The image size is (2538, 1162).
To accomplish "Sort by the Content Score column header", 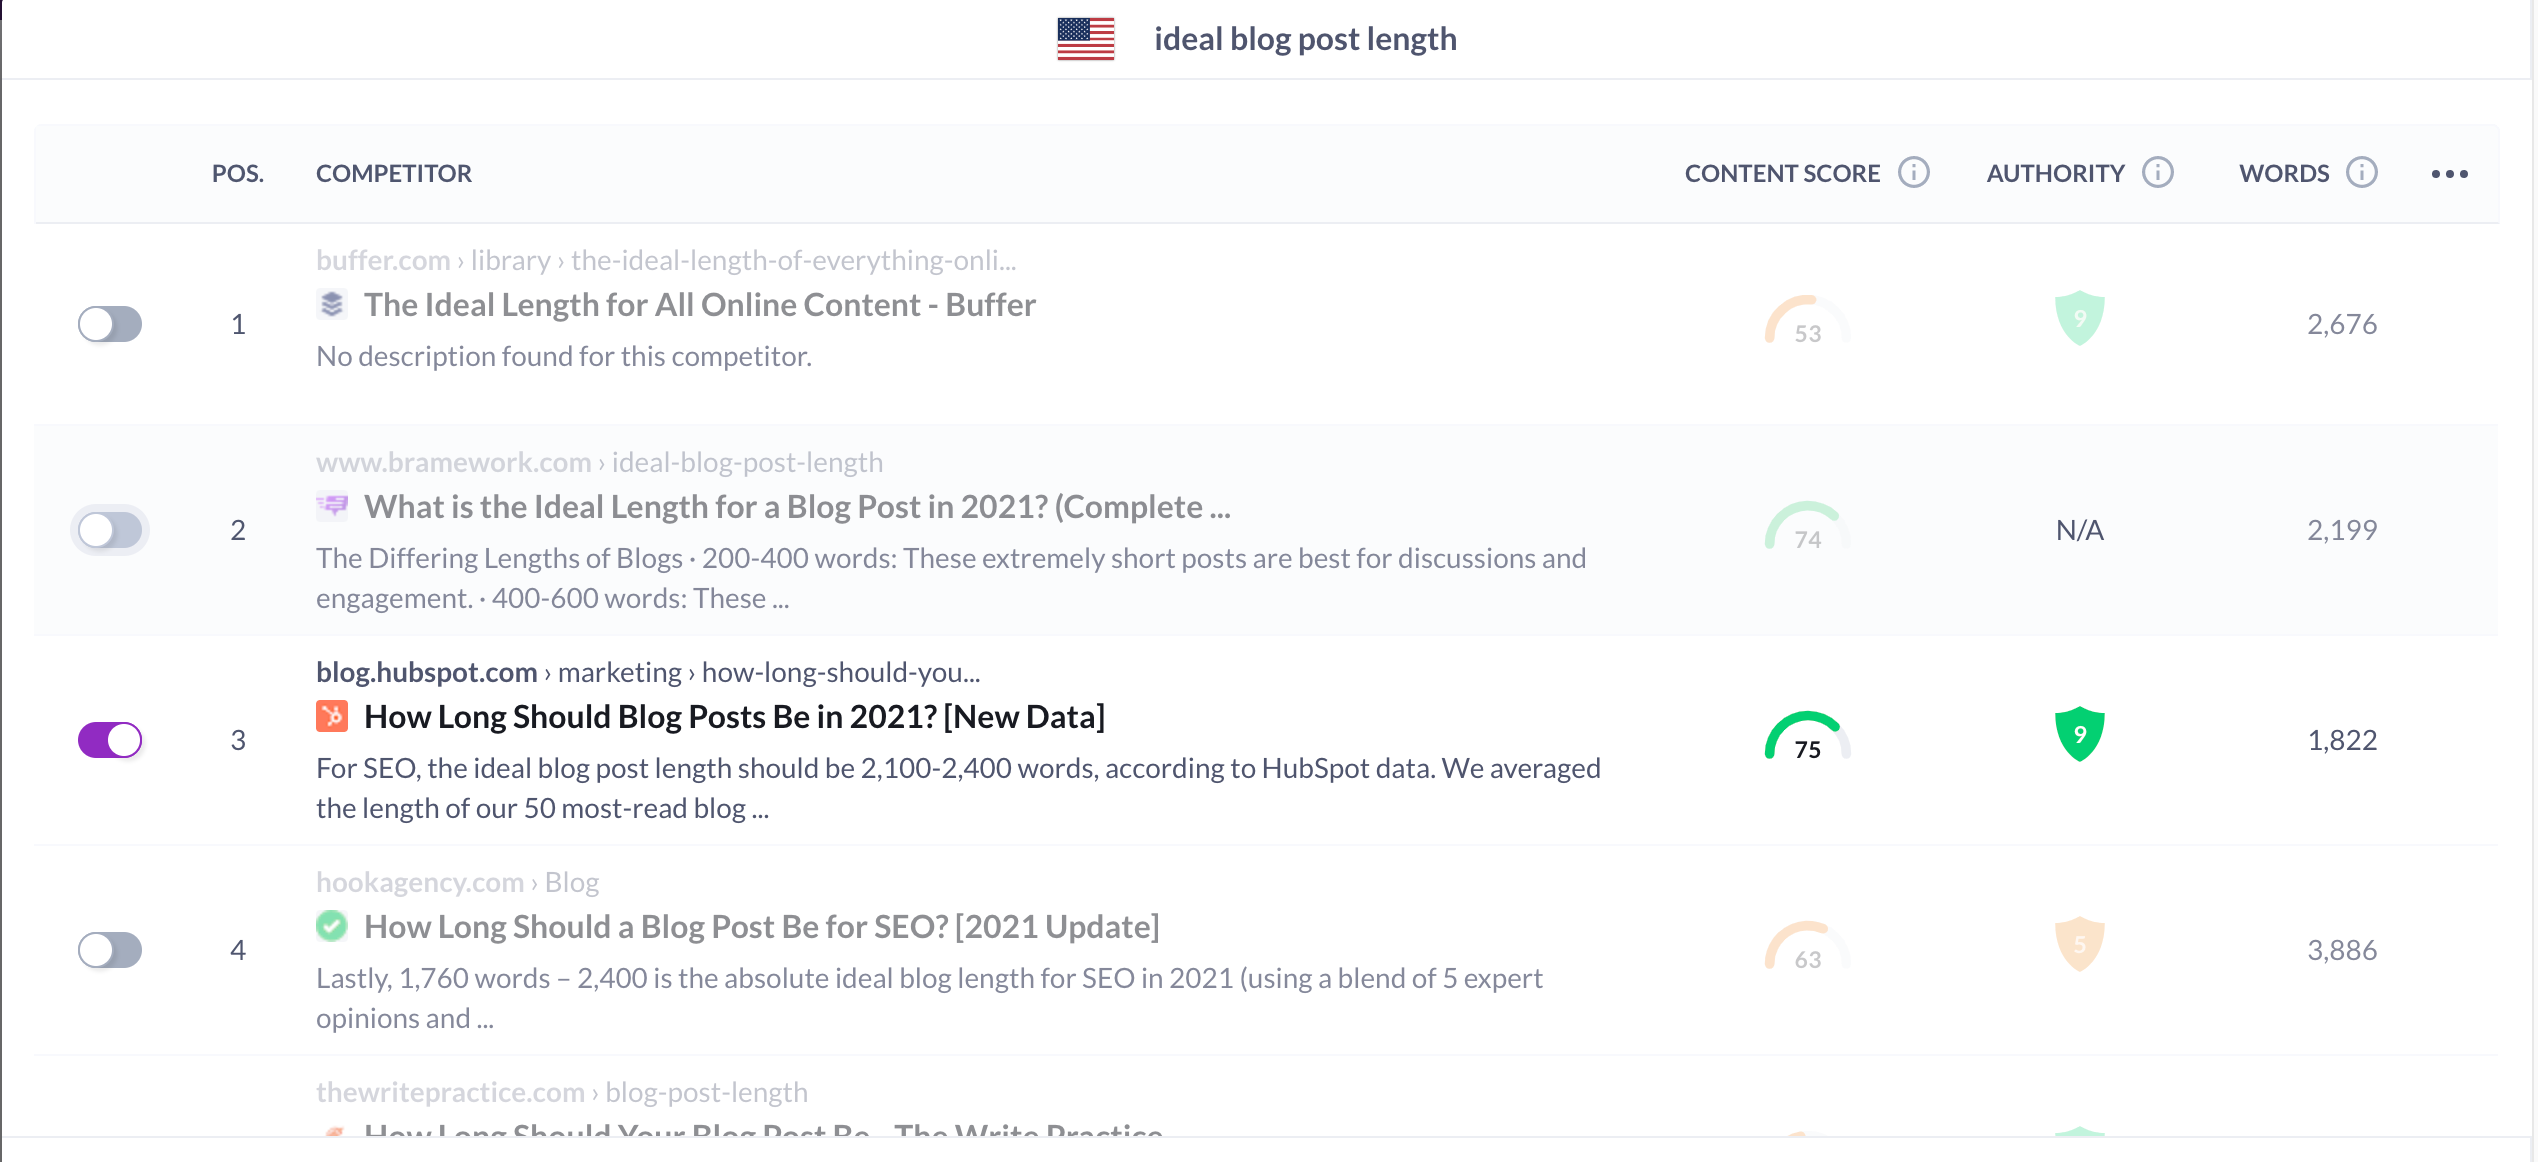I will (1782, 174).
